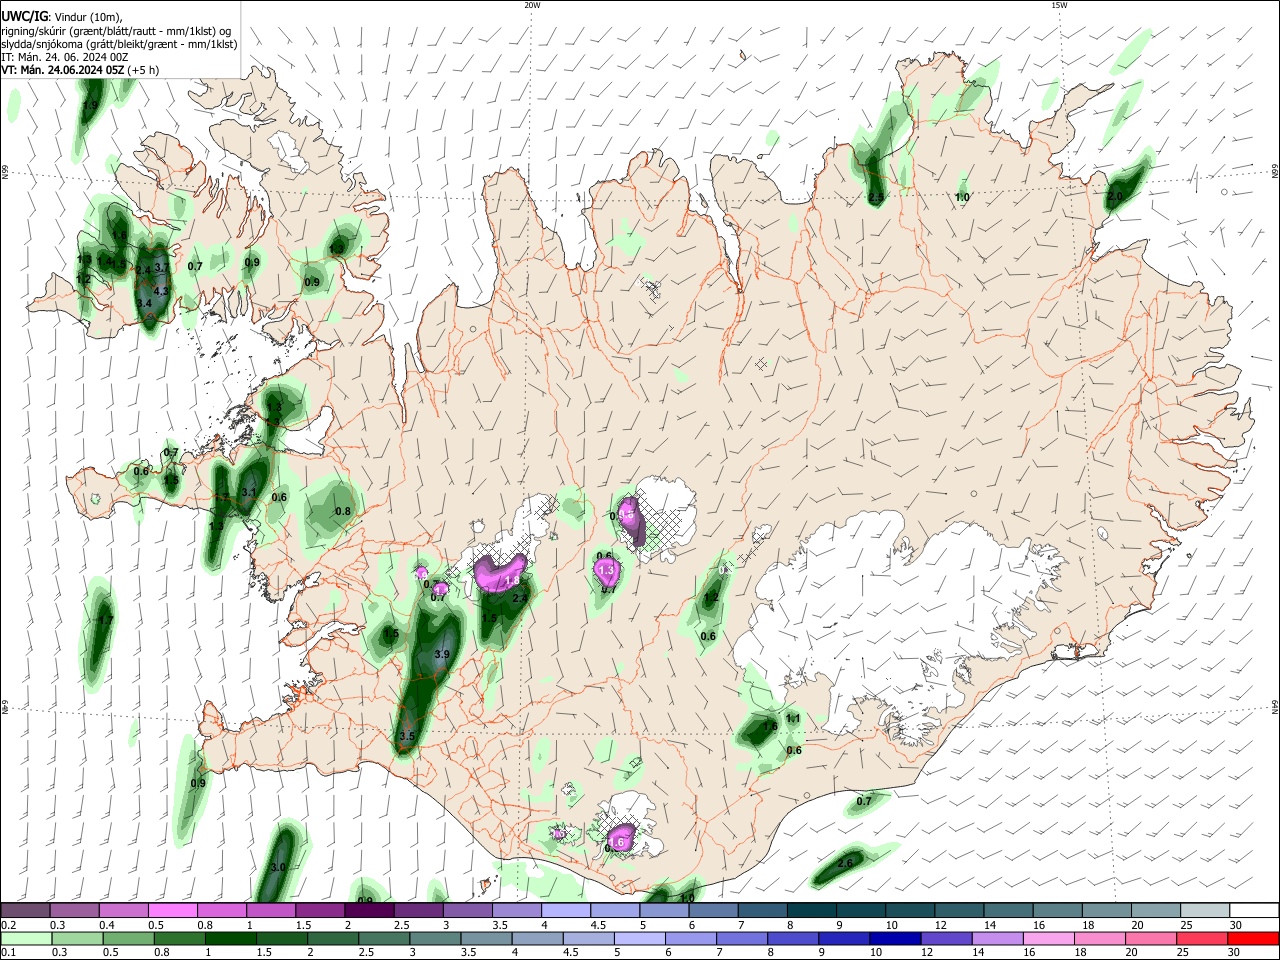The height and width of the screenshot is (960, 1280).
Task: Click the 20W longitude label
Action: coord(532,5)
